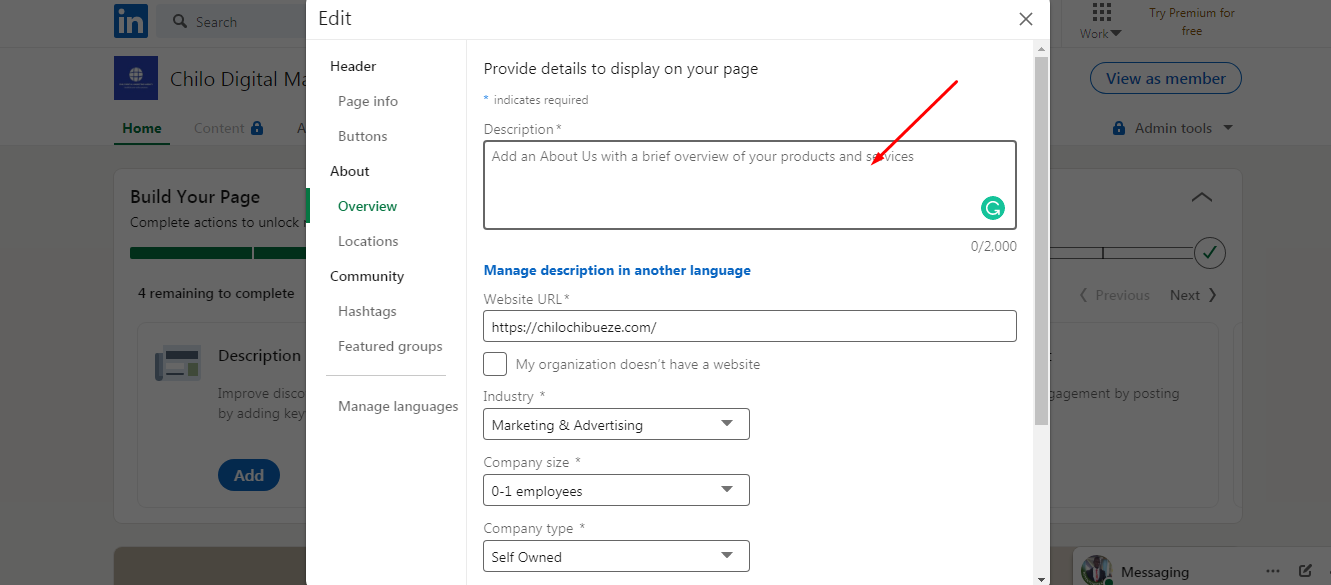Viewport: 1331px width, 585px height.
Task: Click the Description card illustration icon
Action: click(178, 362)
